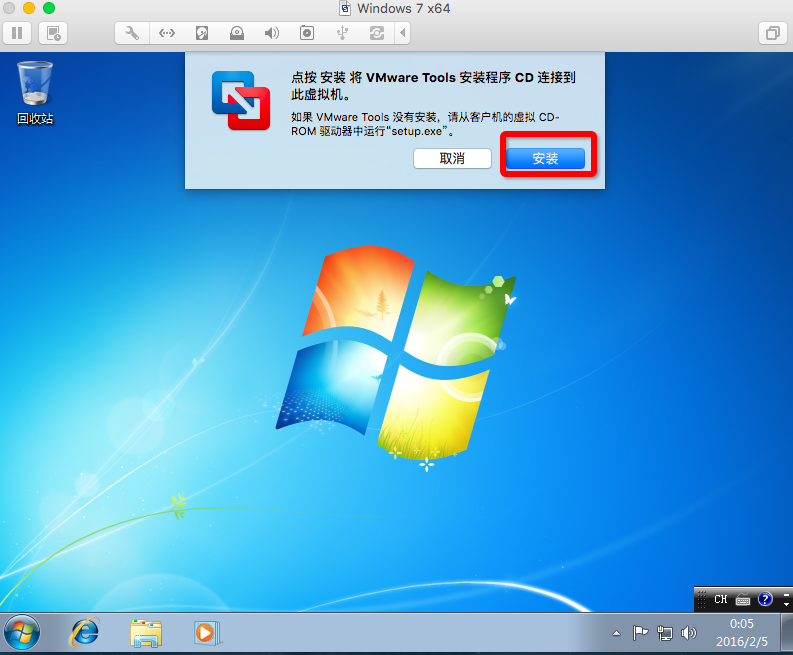This screenshot has width=793, height=655.
Task: Open the Windows Start menu
Action: tap(21, 633)
